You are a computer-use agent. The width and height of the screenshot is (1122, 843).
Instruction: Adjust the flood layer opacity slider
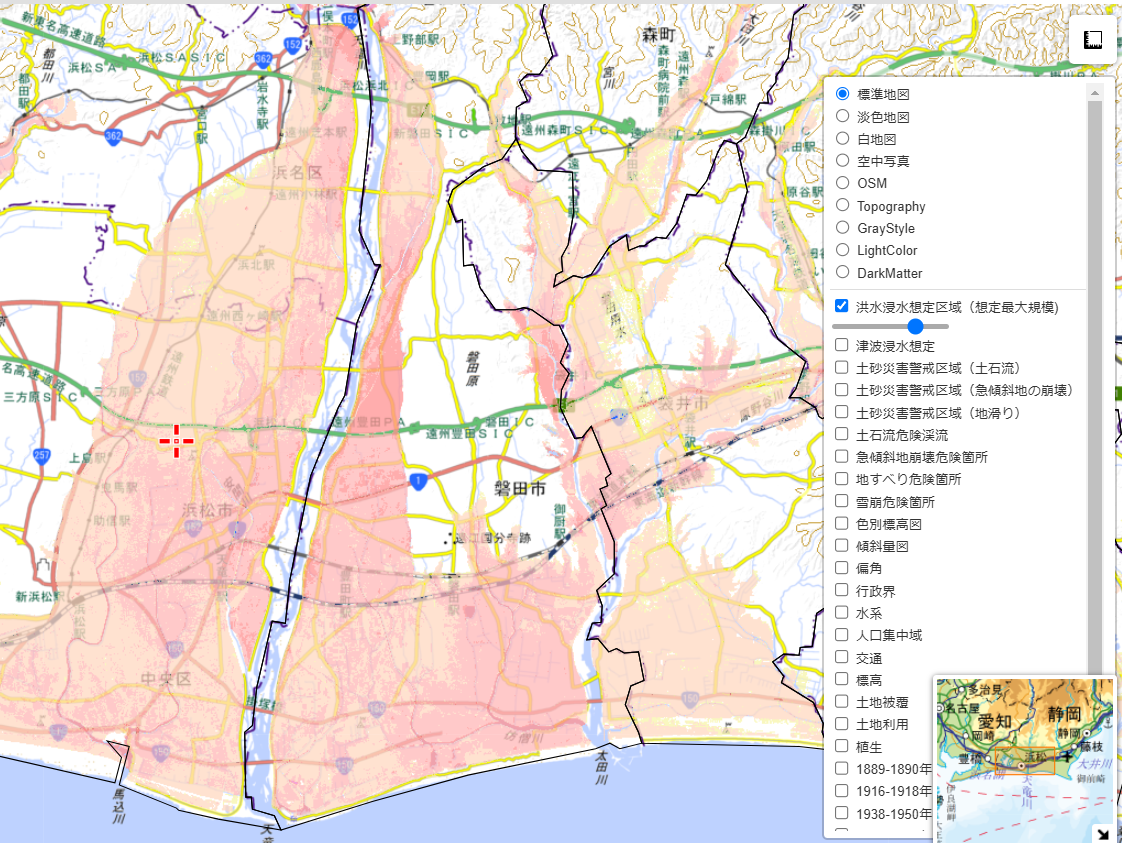[x=916, y=326]
